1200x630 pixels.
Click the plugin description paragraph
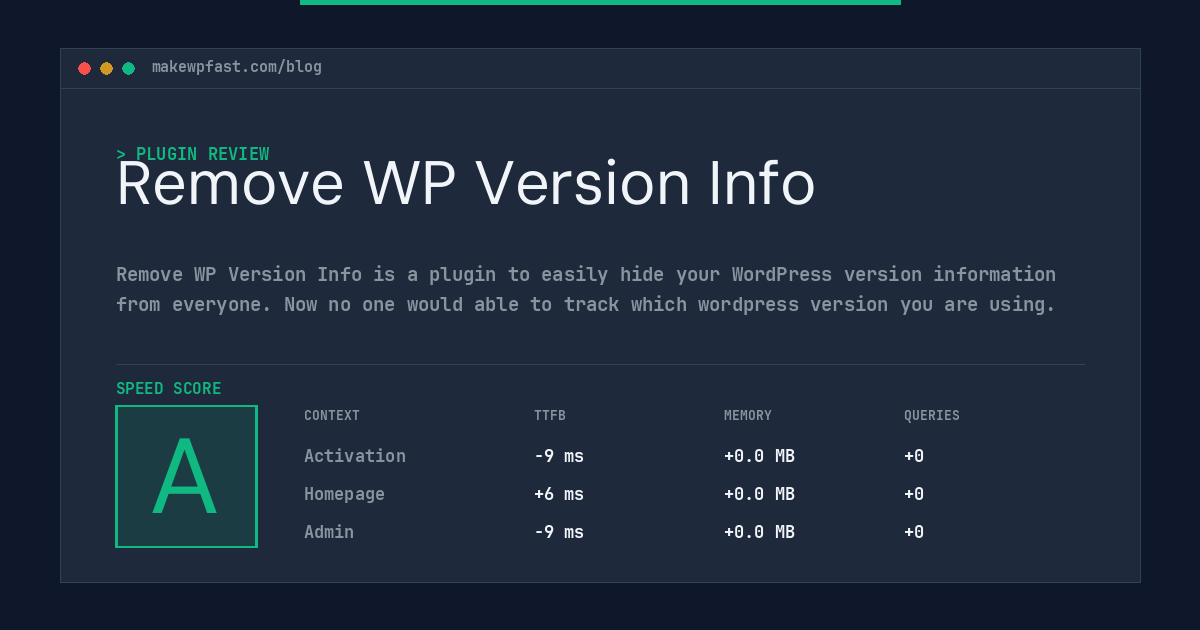[x=586, y=289]
